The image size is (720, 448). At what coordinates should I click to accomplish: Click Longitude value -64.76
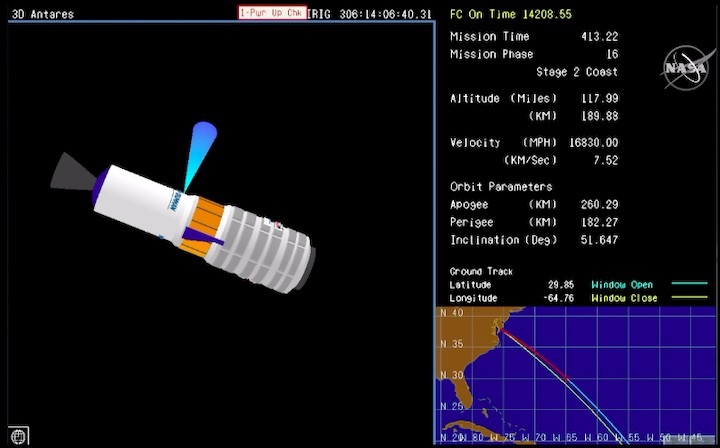pyautogui.click(x=558, y=298)
